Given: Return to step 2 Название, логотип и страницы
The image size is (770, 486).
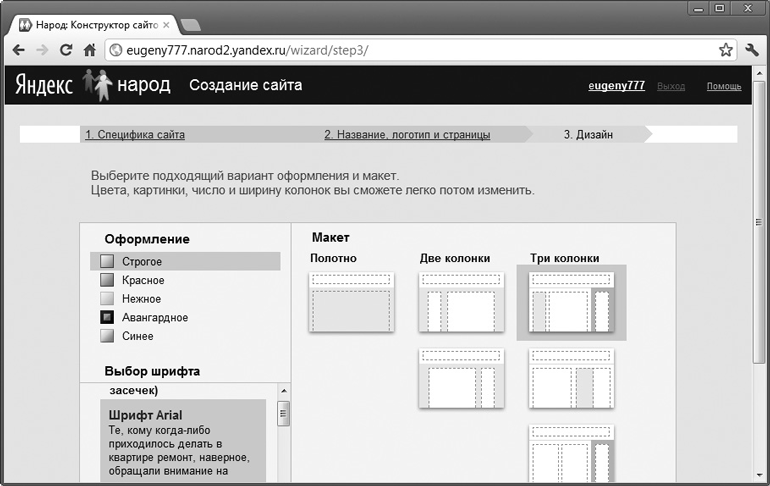Looking at the screenshot, I should (x=407, y=134).
